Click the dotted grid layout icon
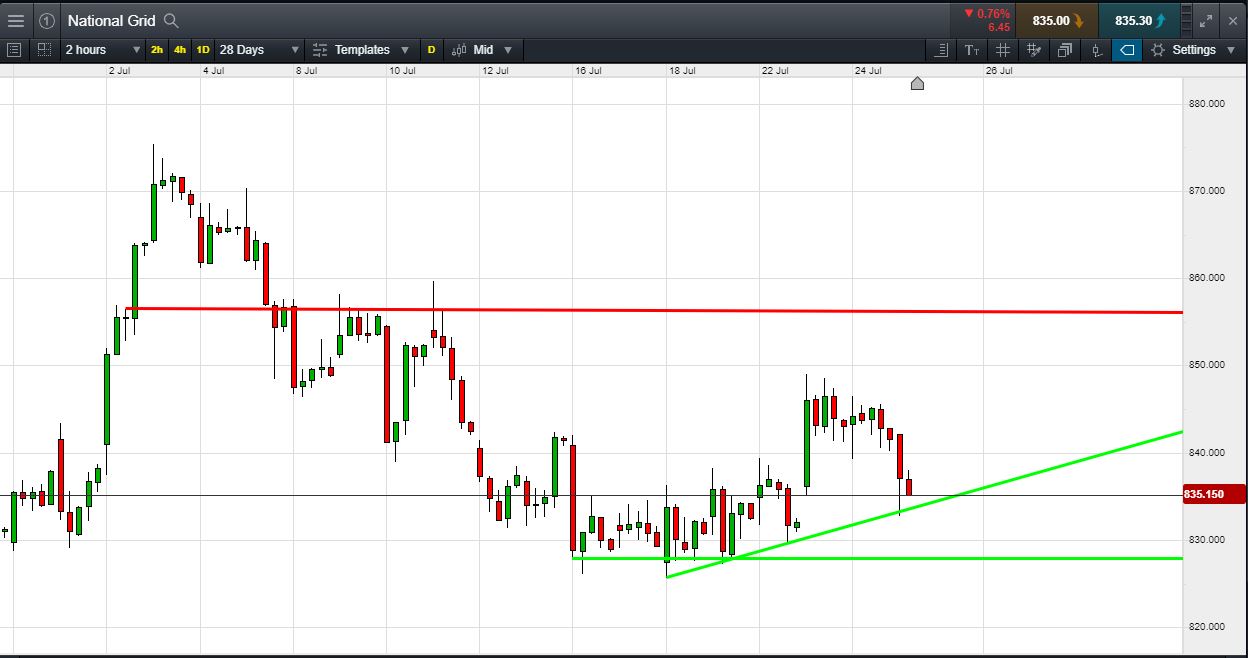Screen dimensions: 1248x658 pyautogui.click(x=44, y=49)
